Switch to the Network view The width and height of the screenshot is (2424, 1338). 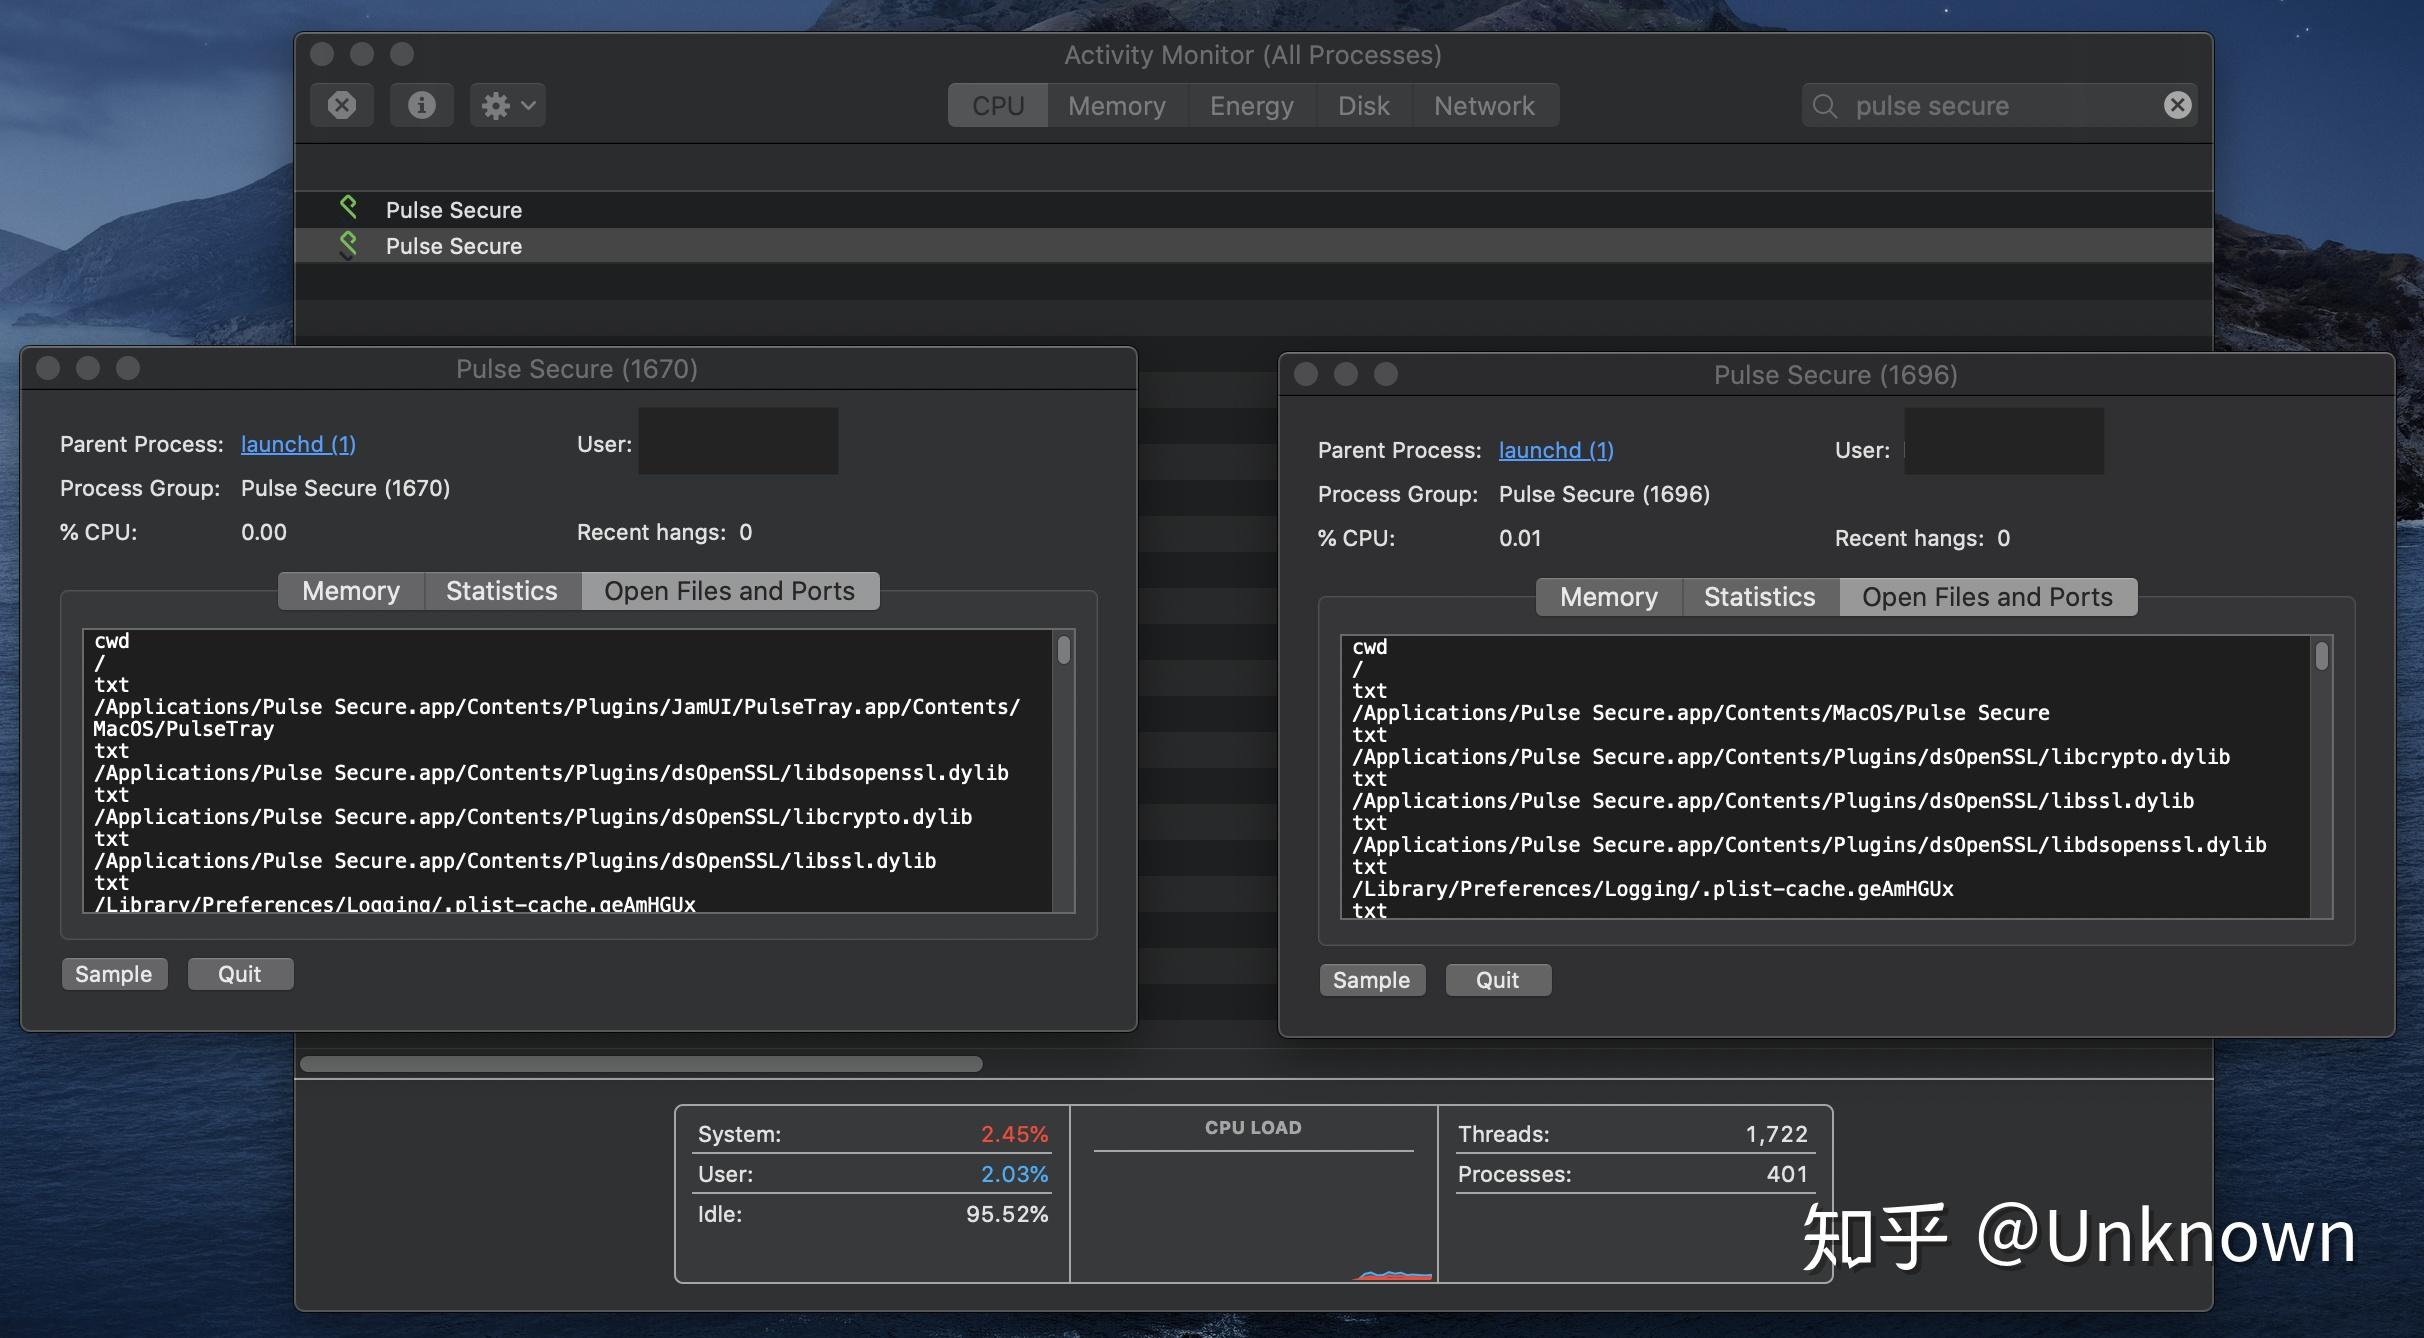pyautogui.click(x=1483, y=105)
